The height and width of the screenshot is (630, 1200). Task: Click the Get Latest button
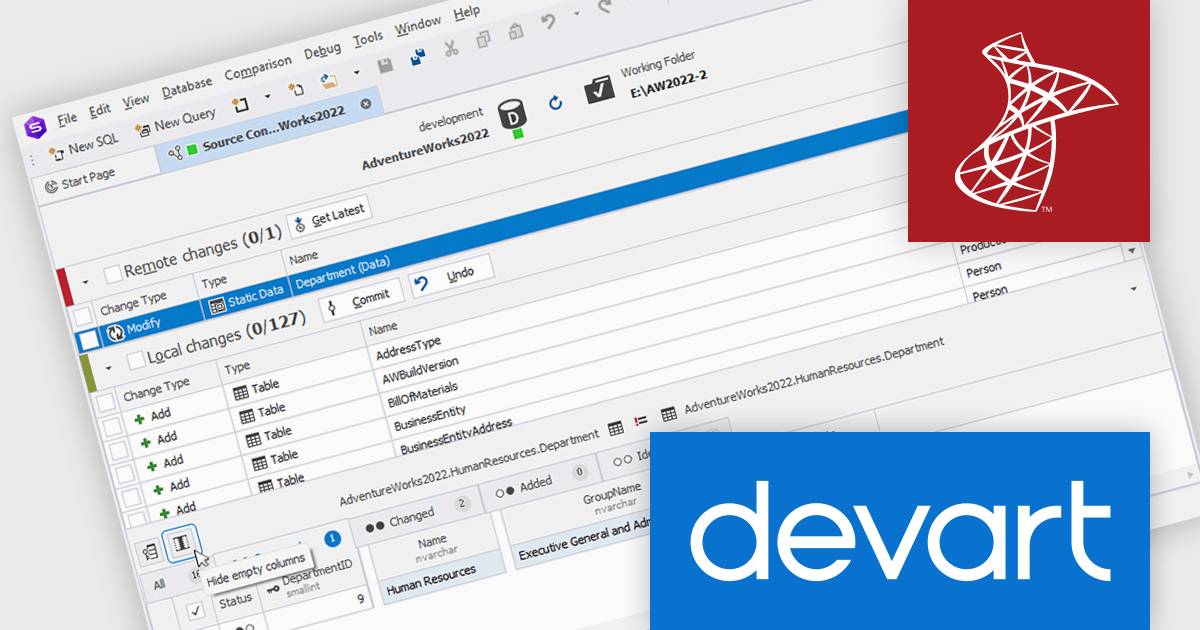[x=329, y=215]
